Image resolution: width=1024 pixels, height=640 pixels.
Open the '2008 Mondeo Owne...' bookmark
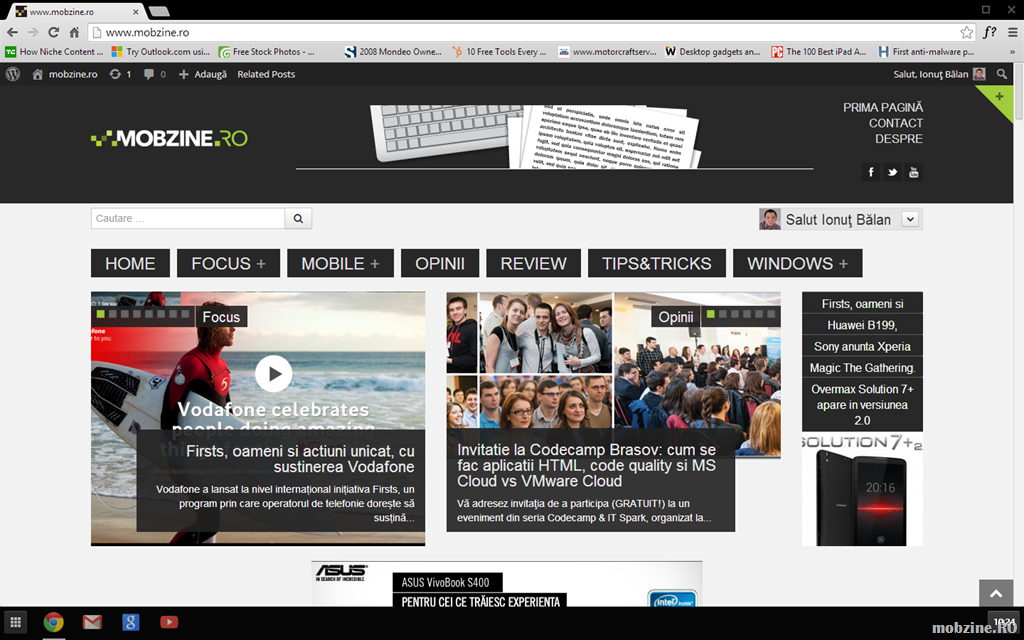pyautogui.click(x=393, y=52)
